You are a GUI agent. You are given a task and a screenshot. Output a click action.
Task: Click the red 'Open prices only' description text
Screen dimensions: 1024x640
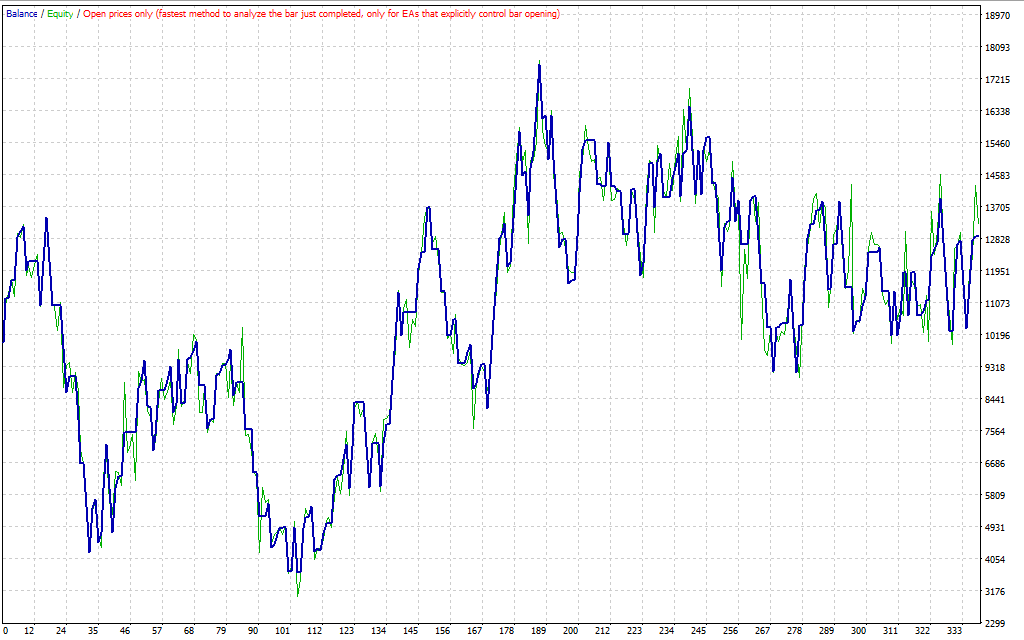pos(321,14)
